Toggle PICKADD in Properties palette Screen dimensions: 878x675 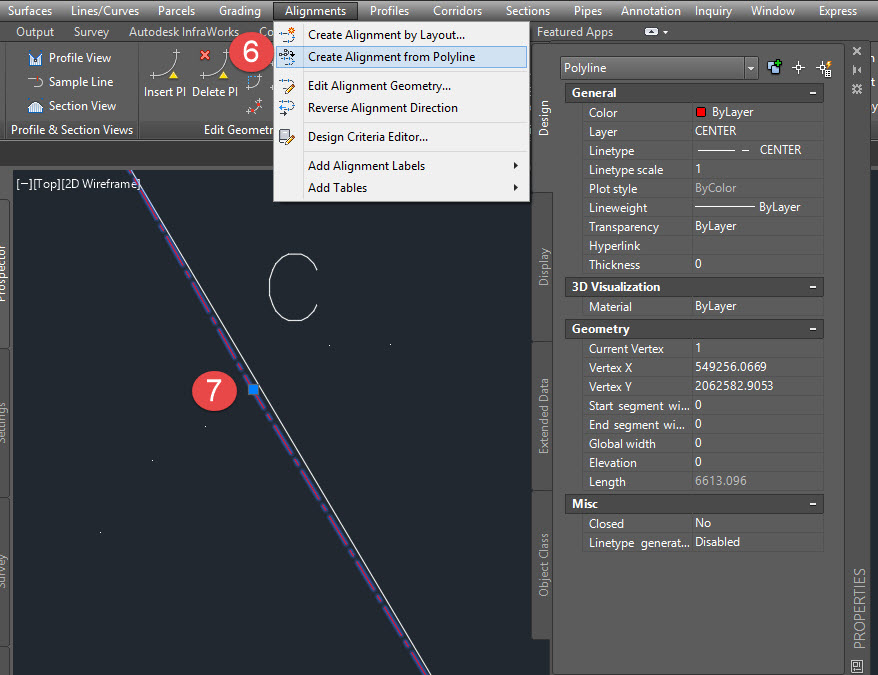pos(774,68)
